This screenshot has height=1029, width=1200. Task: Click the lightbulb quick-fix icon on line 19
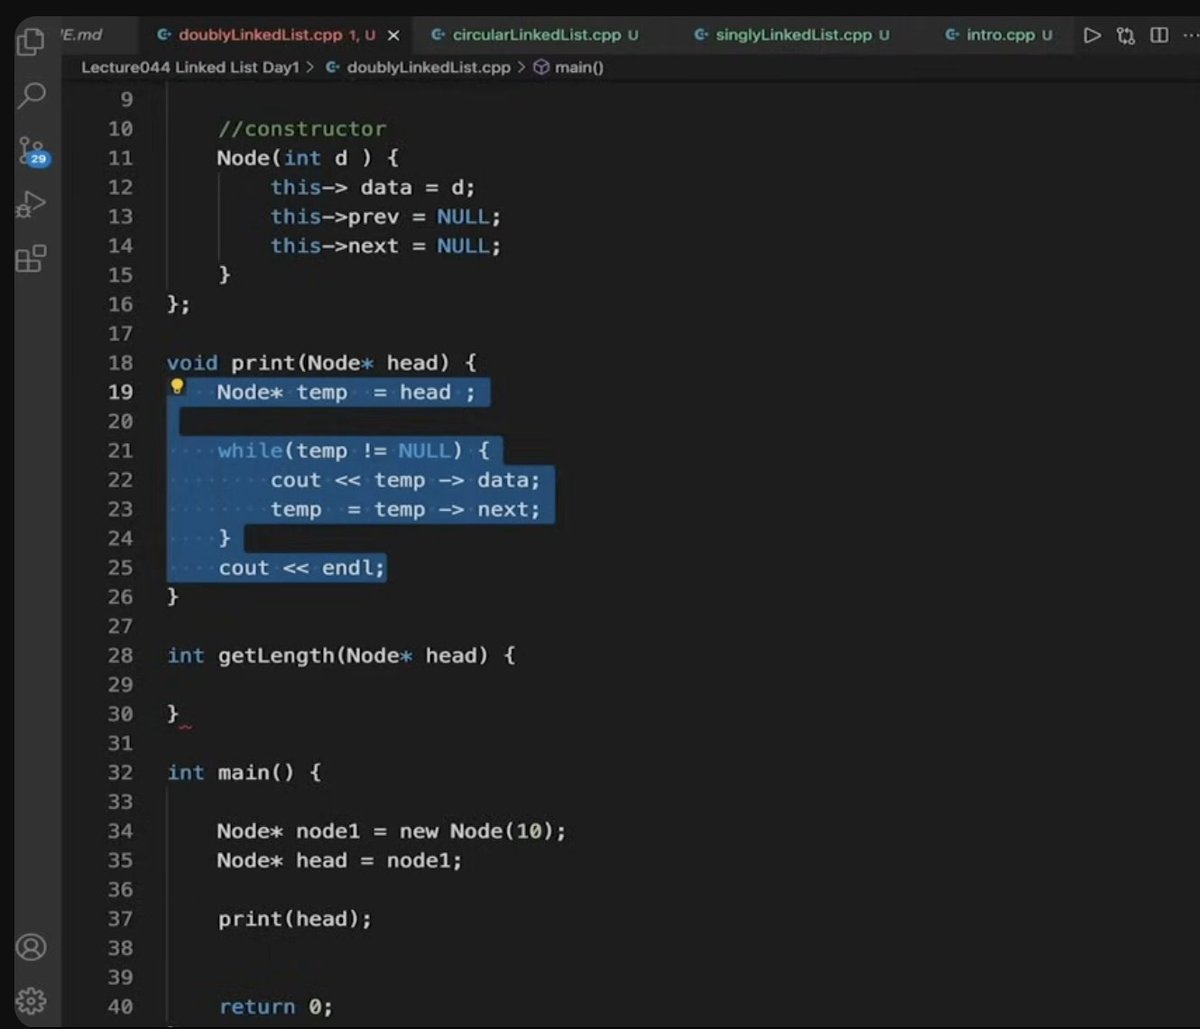click(x=177, y=386)
